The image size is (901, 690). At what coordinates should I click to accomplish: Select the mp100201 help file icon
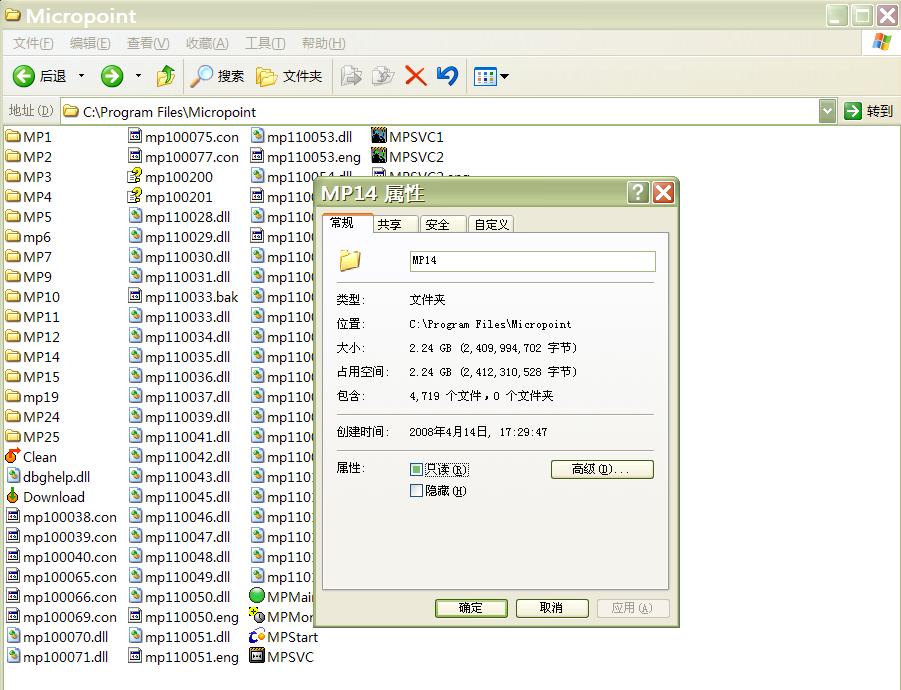[x=135, y=196]
